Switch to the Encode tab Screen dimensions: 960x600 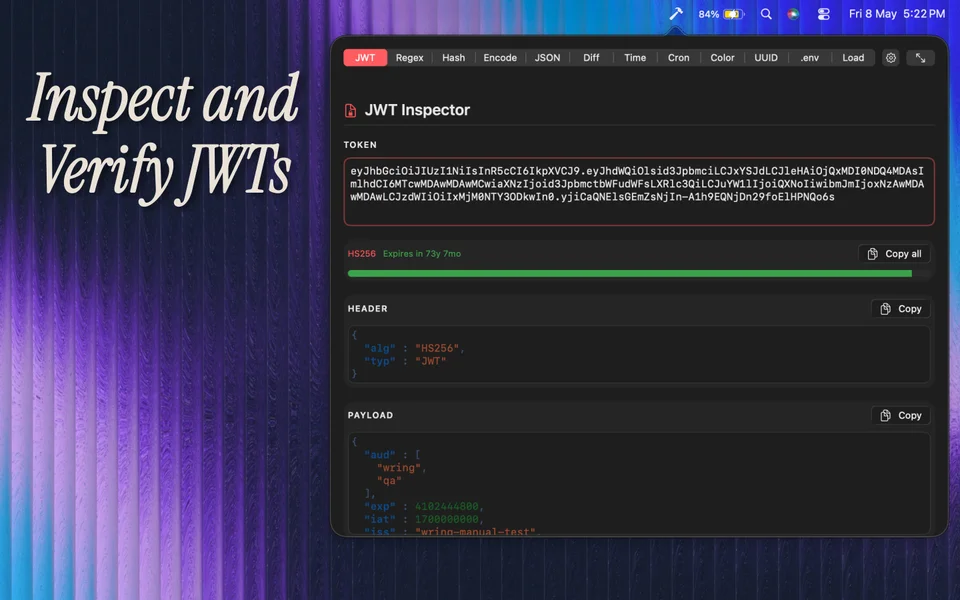click(x=500, y=58)
